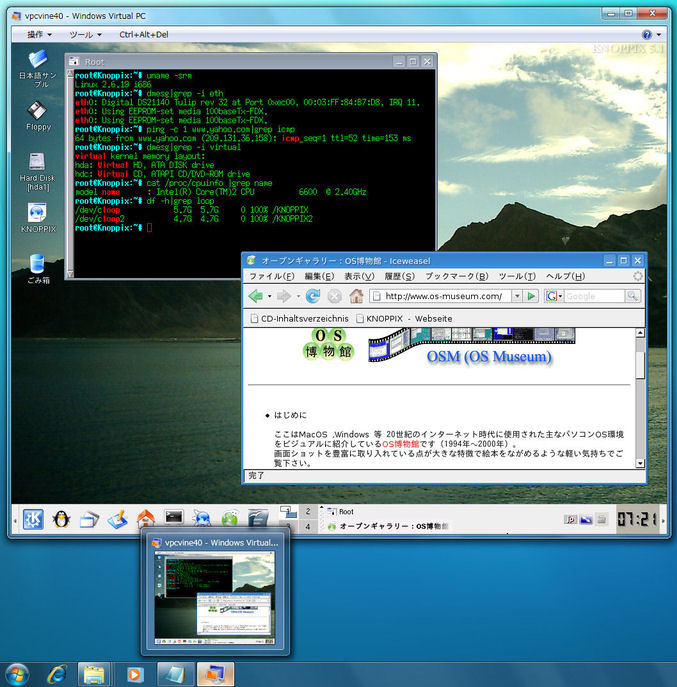Open the back history dropdown arrow
Screen dimensions: 677x687
click(269, 296)
